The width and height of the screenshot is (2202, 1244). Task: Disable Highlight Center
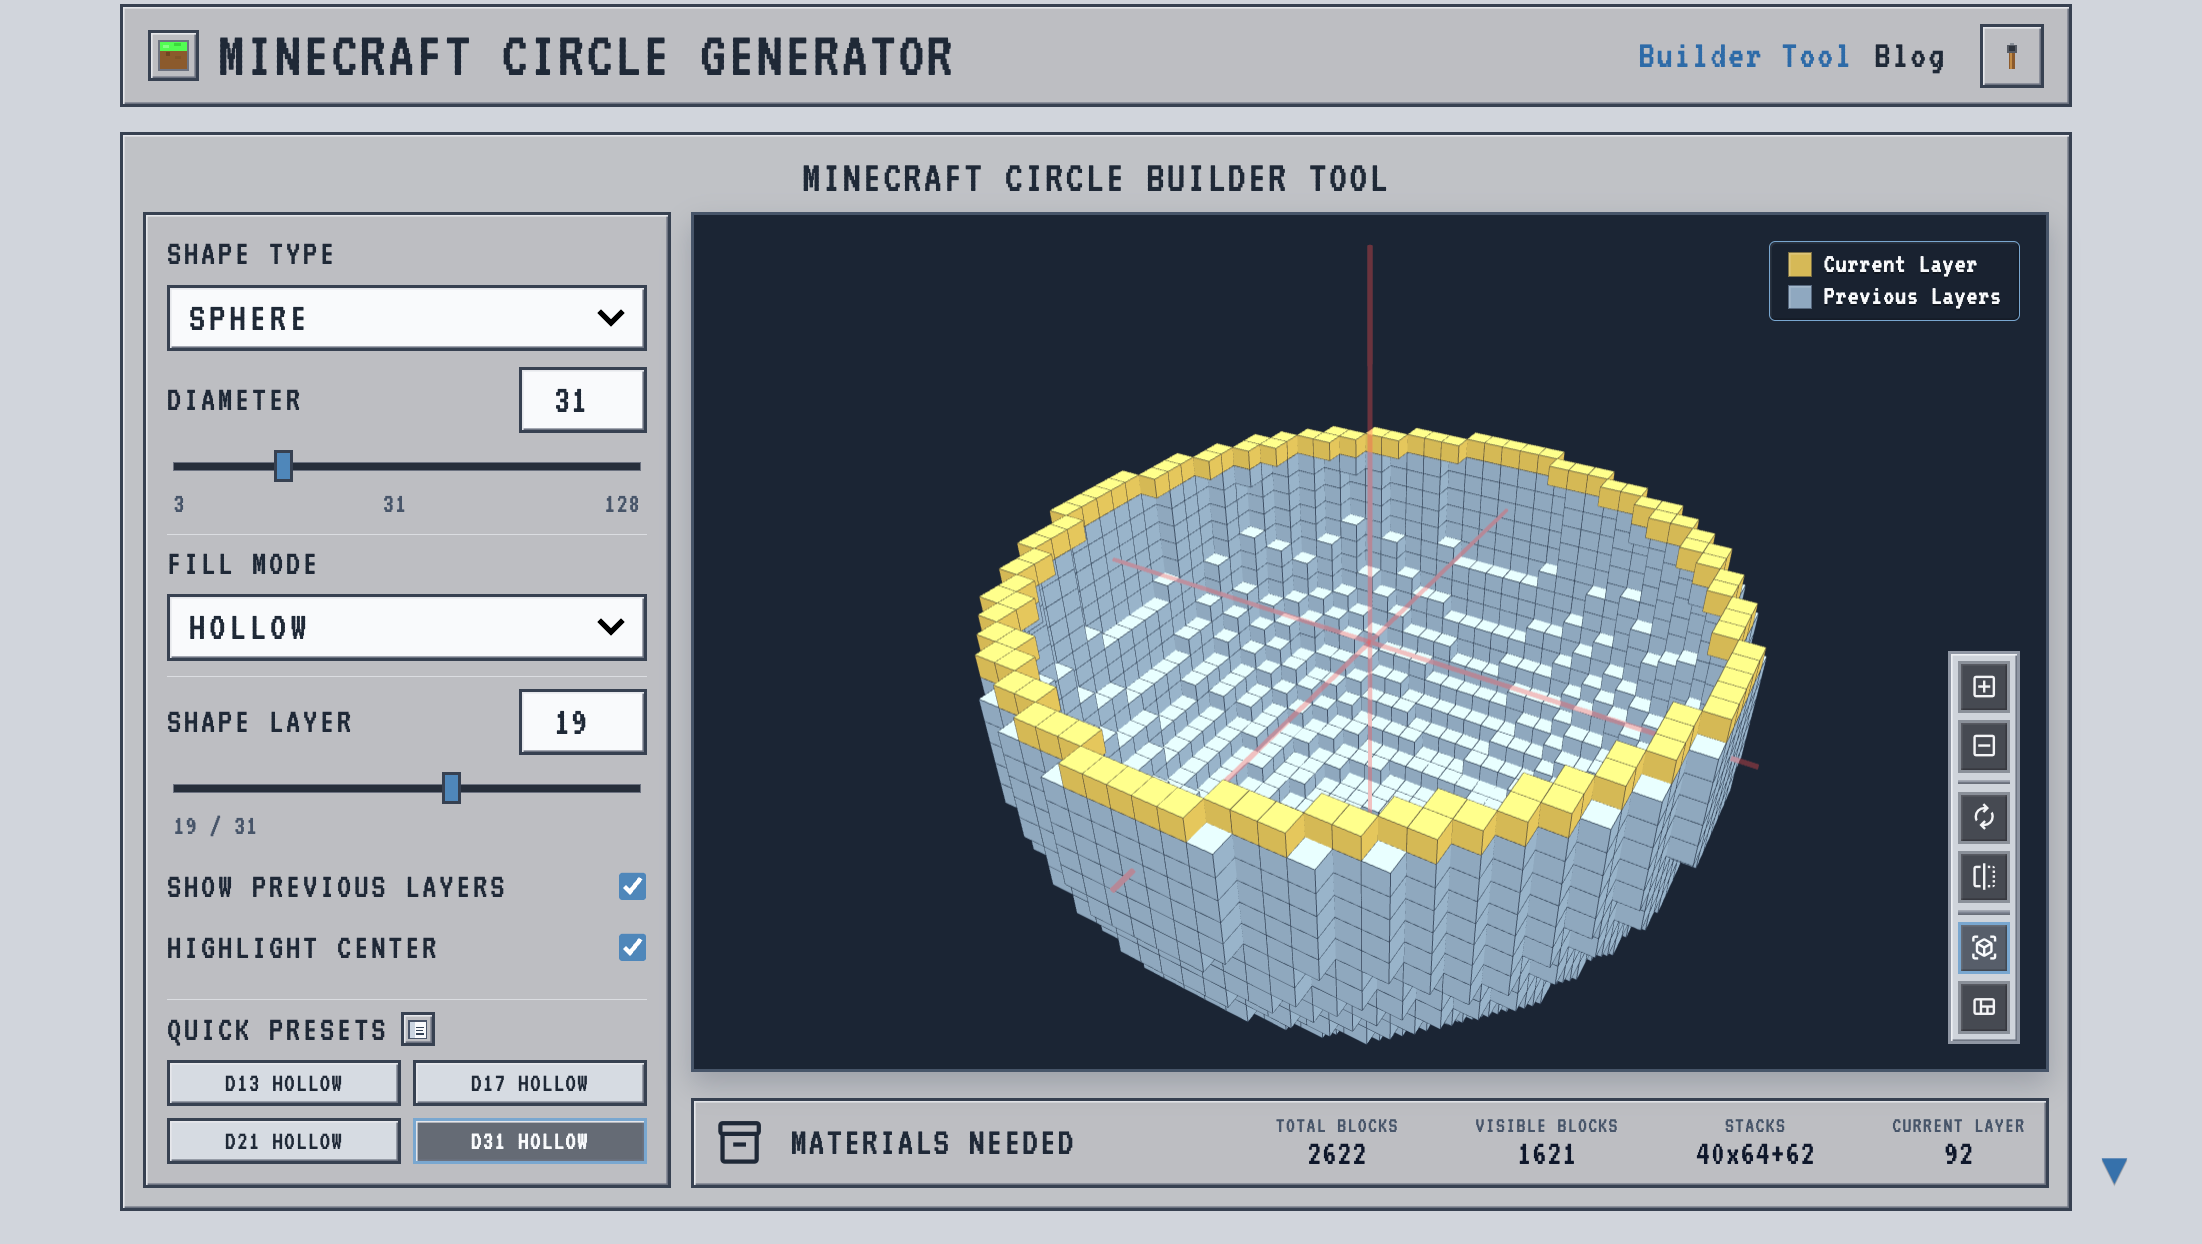(631, 948)
